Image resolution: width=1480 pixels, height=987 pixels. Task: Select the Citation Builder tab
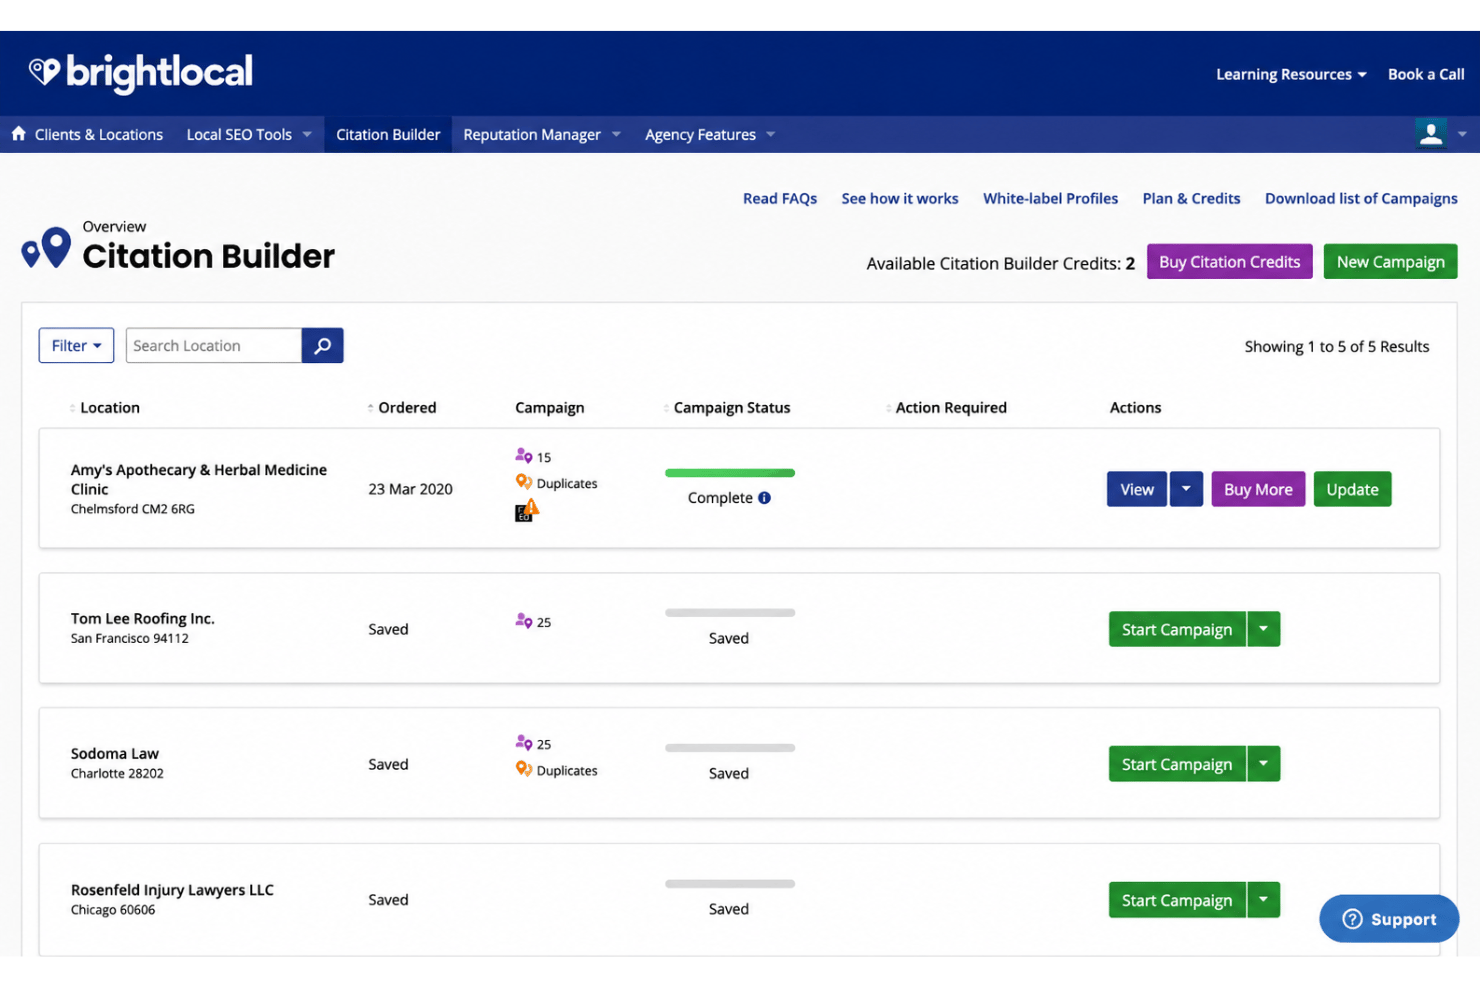coord(388,134)
